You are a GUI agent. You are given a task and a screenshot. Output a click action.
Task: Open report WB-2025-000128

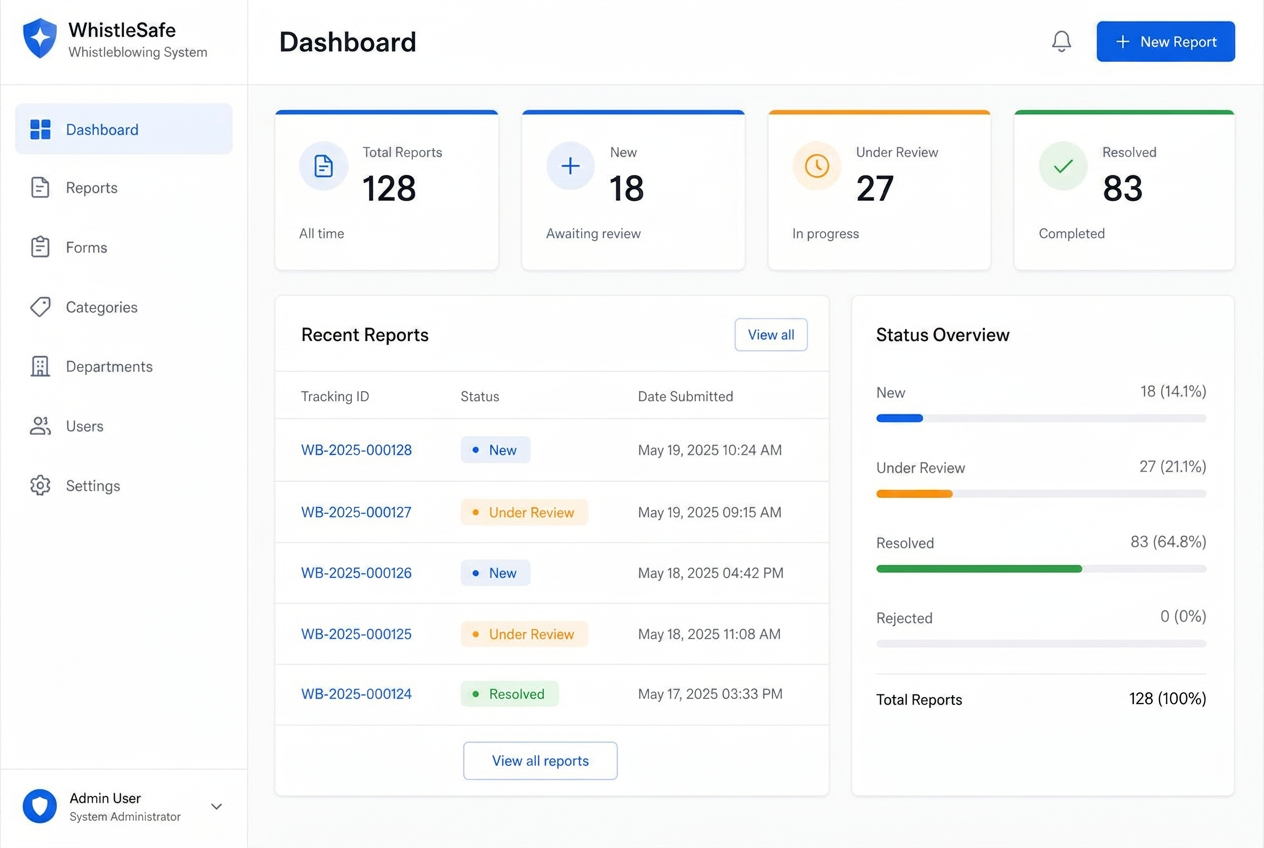pos(356,450)
